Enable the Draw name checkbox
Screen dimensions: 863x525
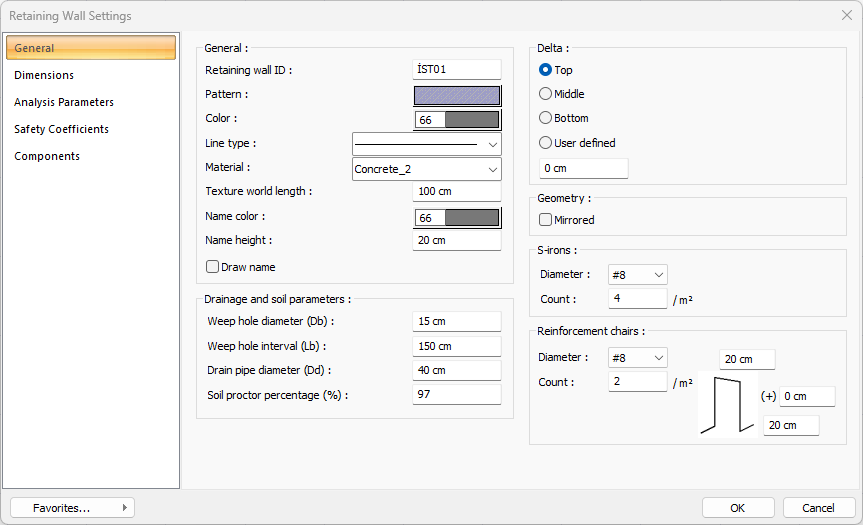(x=213, y=267)
